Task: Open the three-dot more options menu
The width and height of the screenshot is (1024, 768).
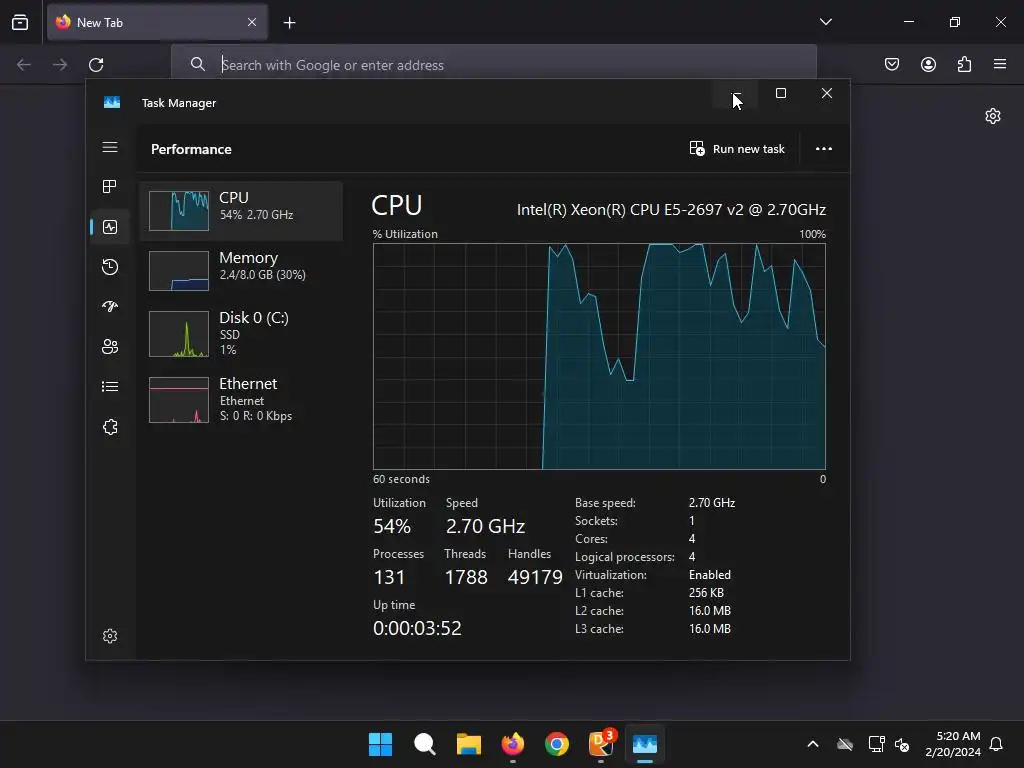Action: pos(824,149)
